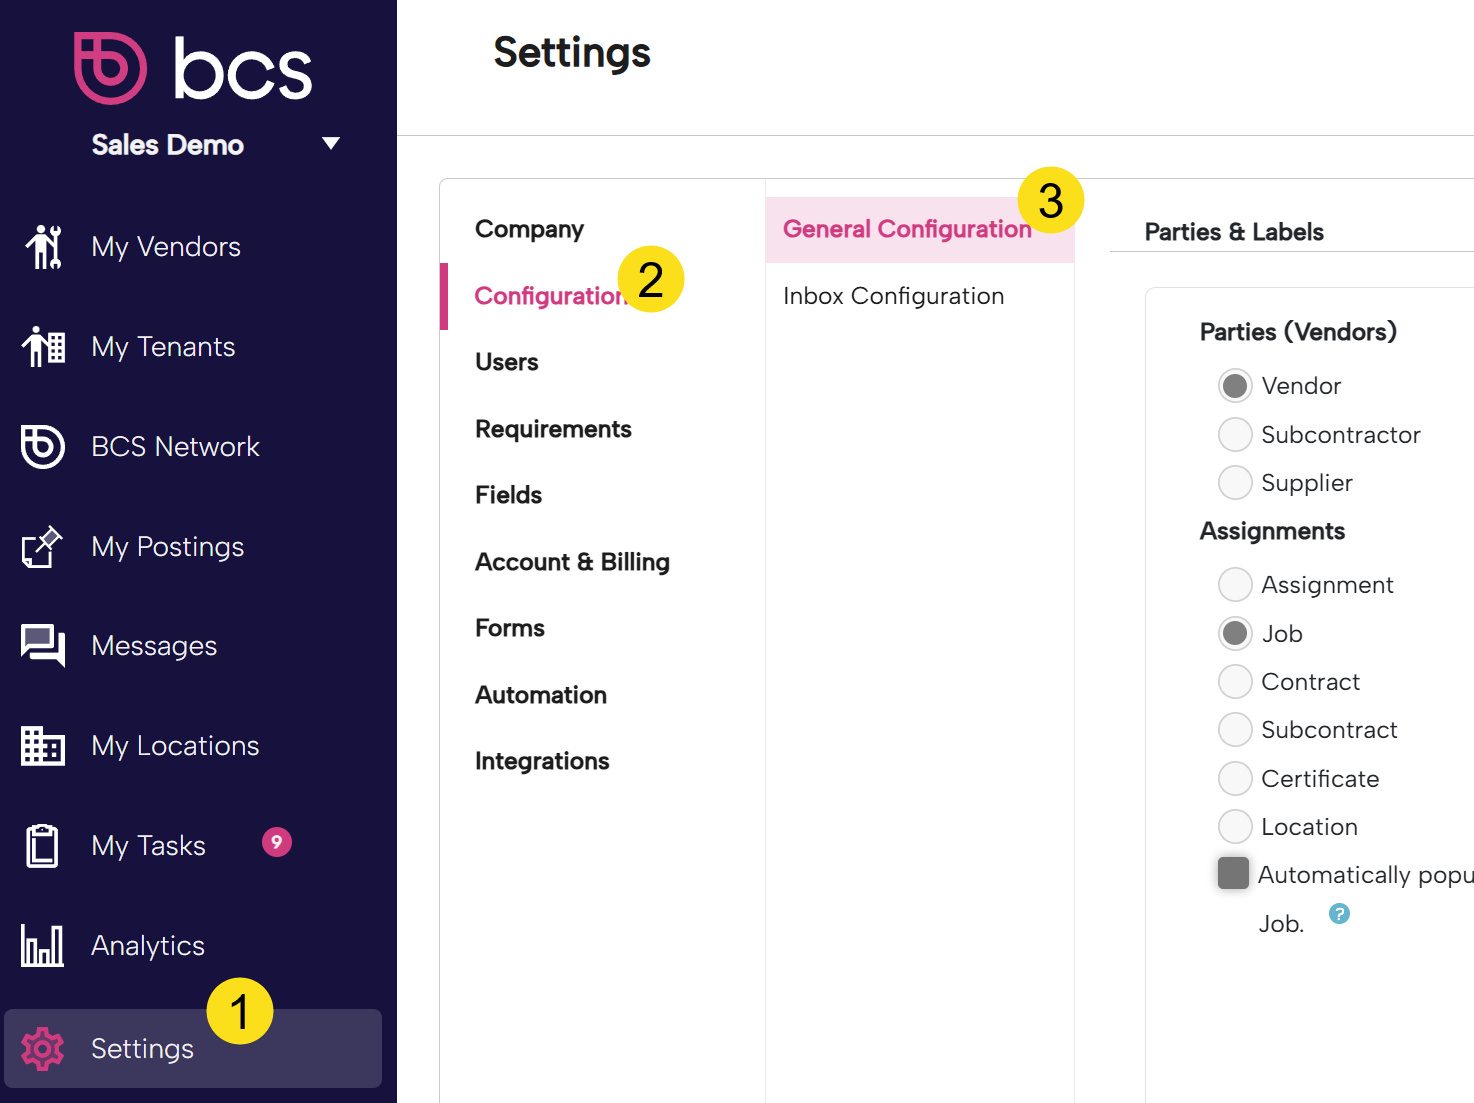
Task: Open Analytics via the bar chart icon
Action: click(42, 946)
